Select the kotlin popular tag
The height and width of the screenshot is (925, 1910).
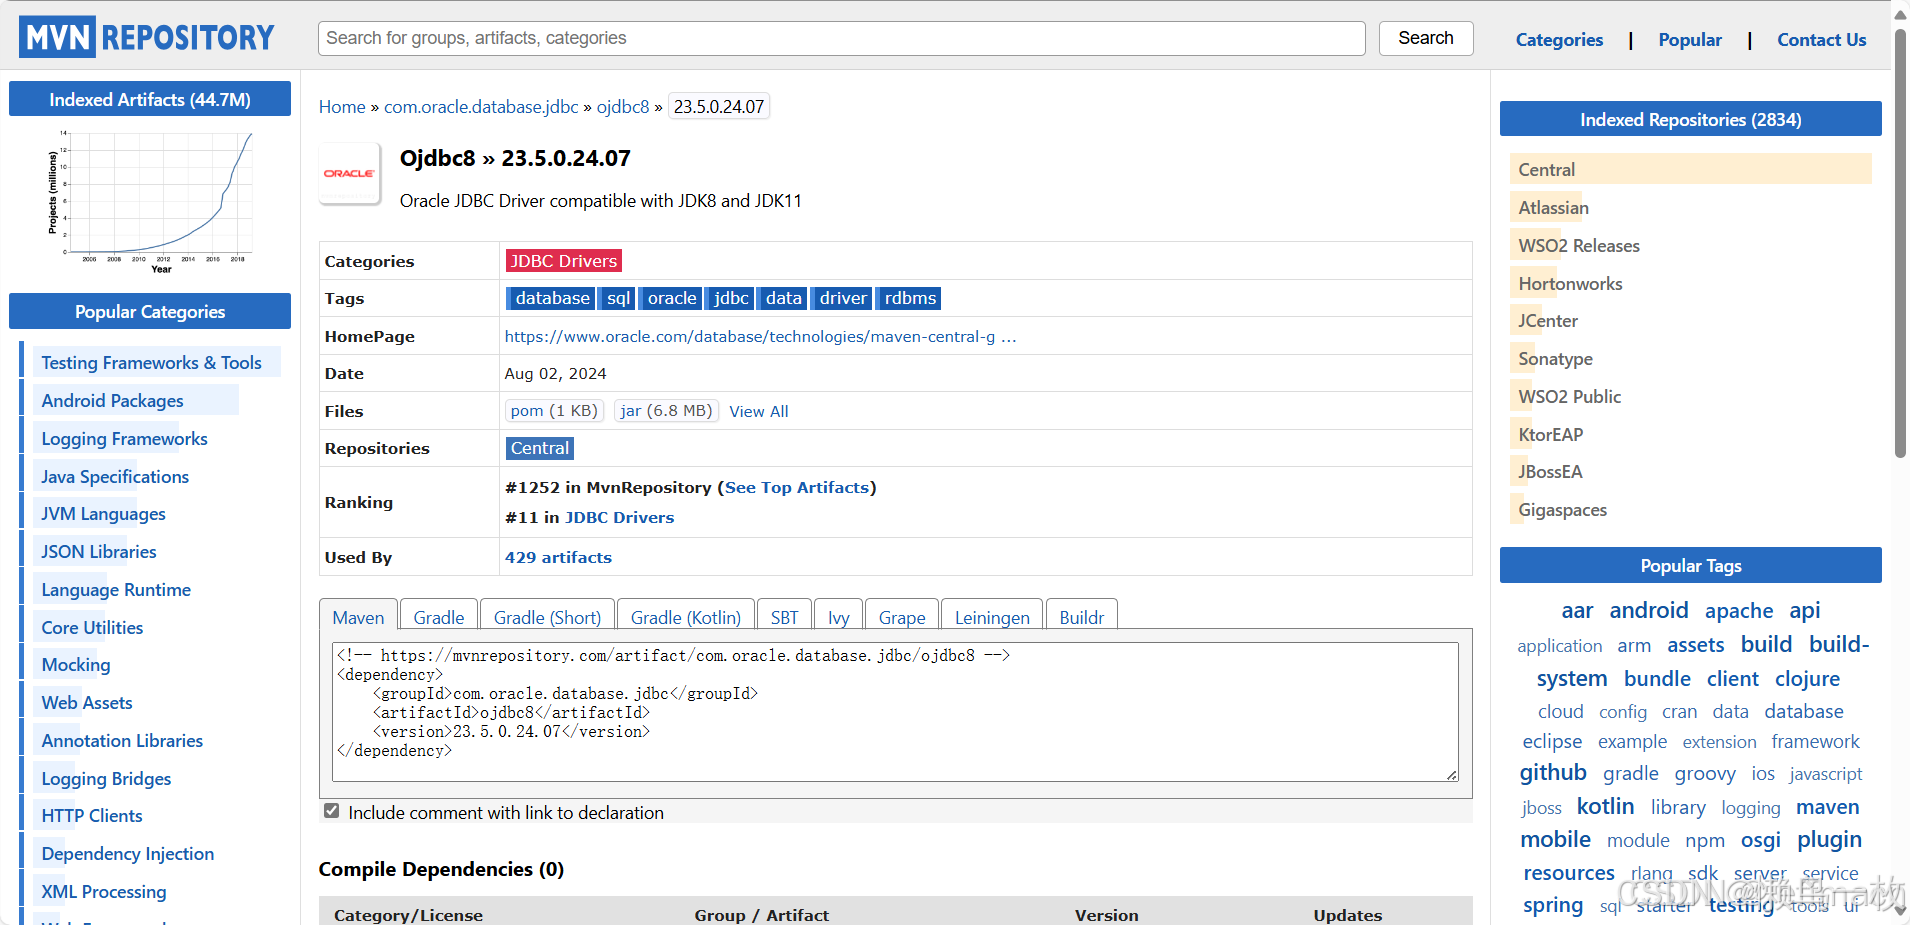[1605, 806]
